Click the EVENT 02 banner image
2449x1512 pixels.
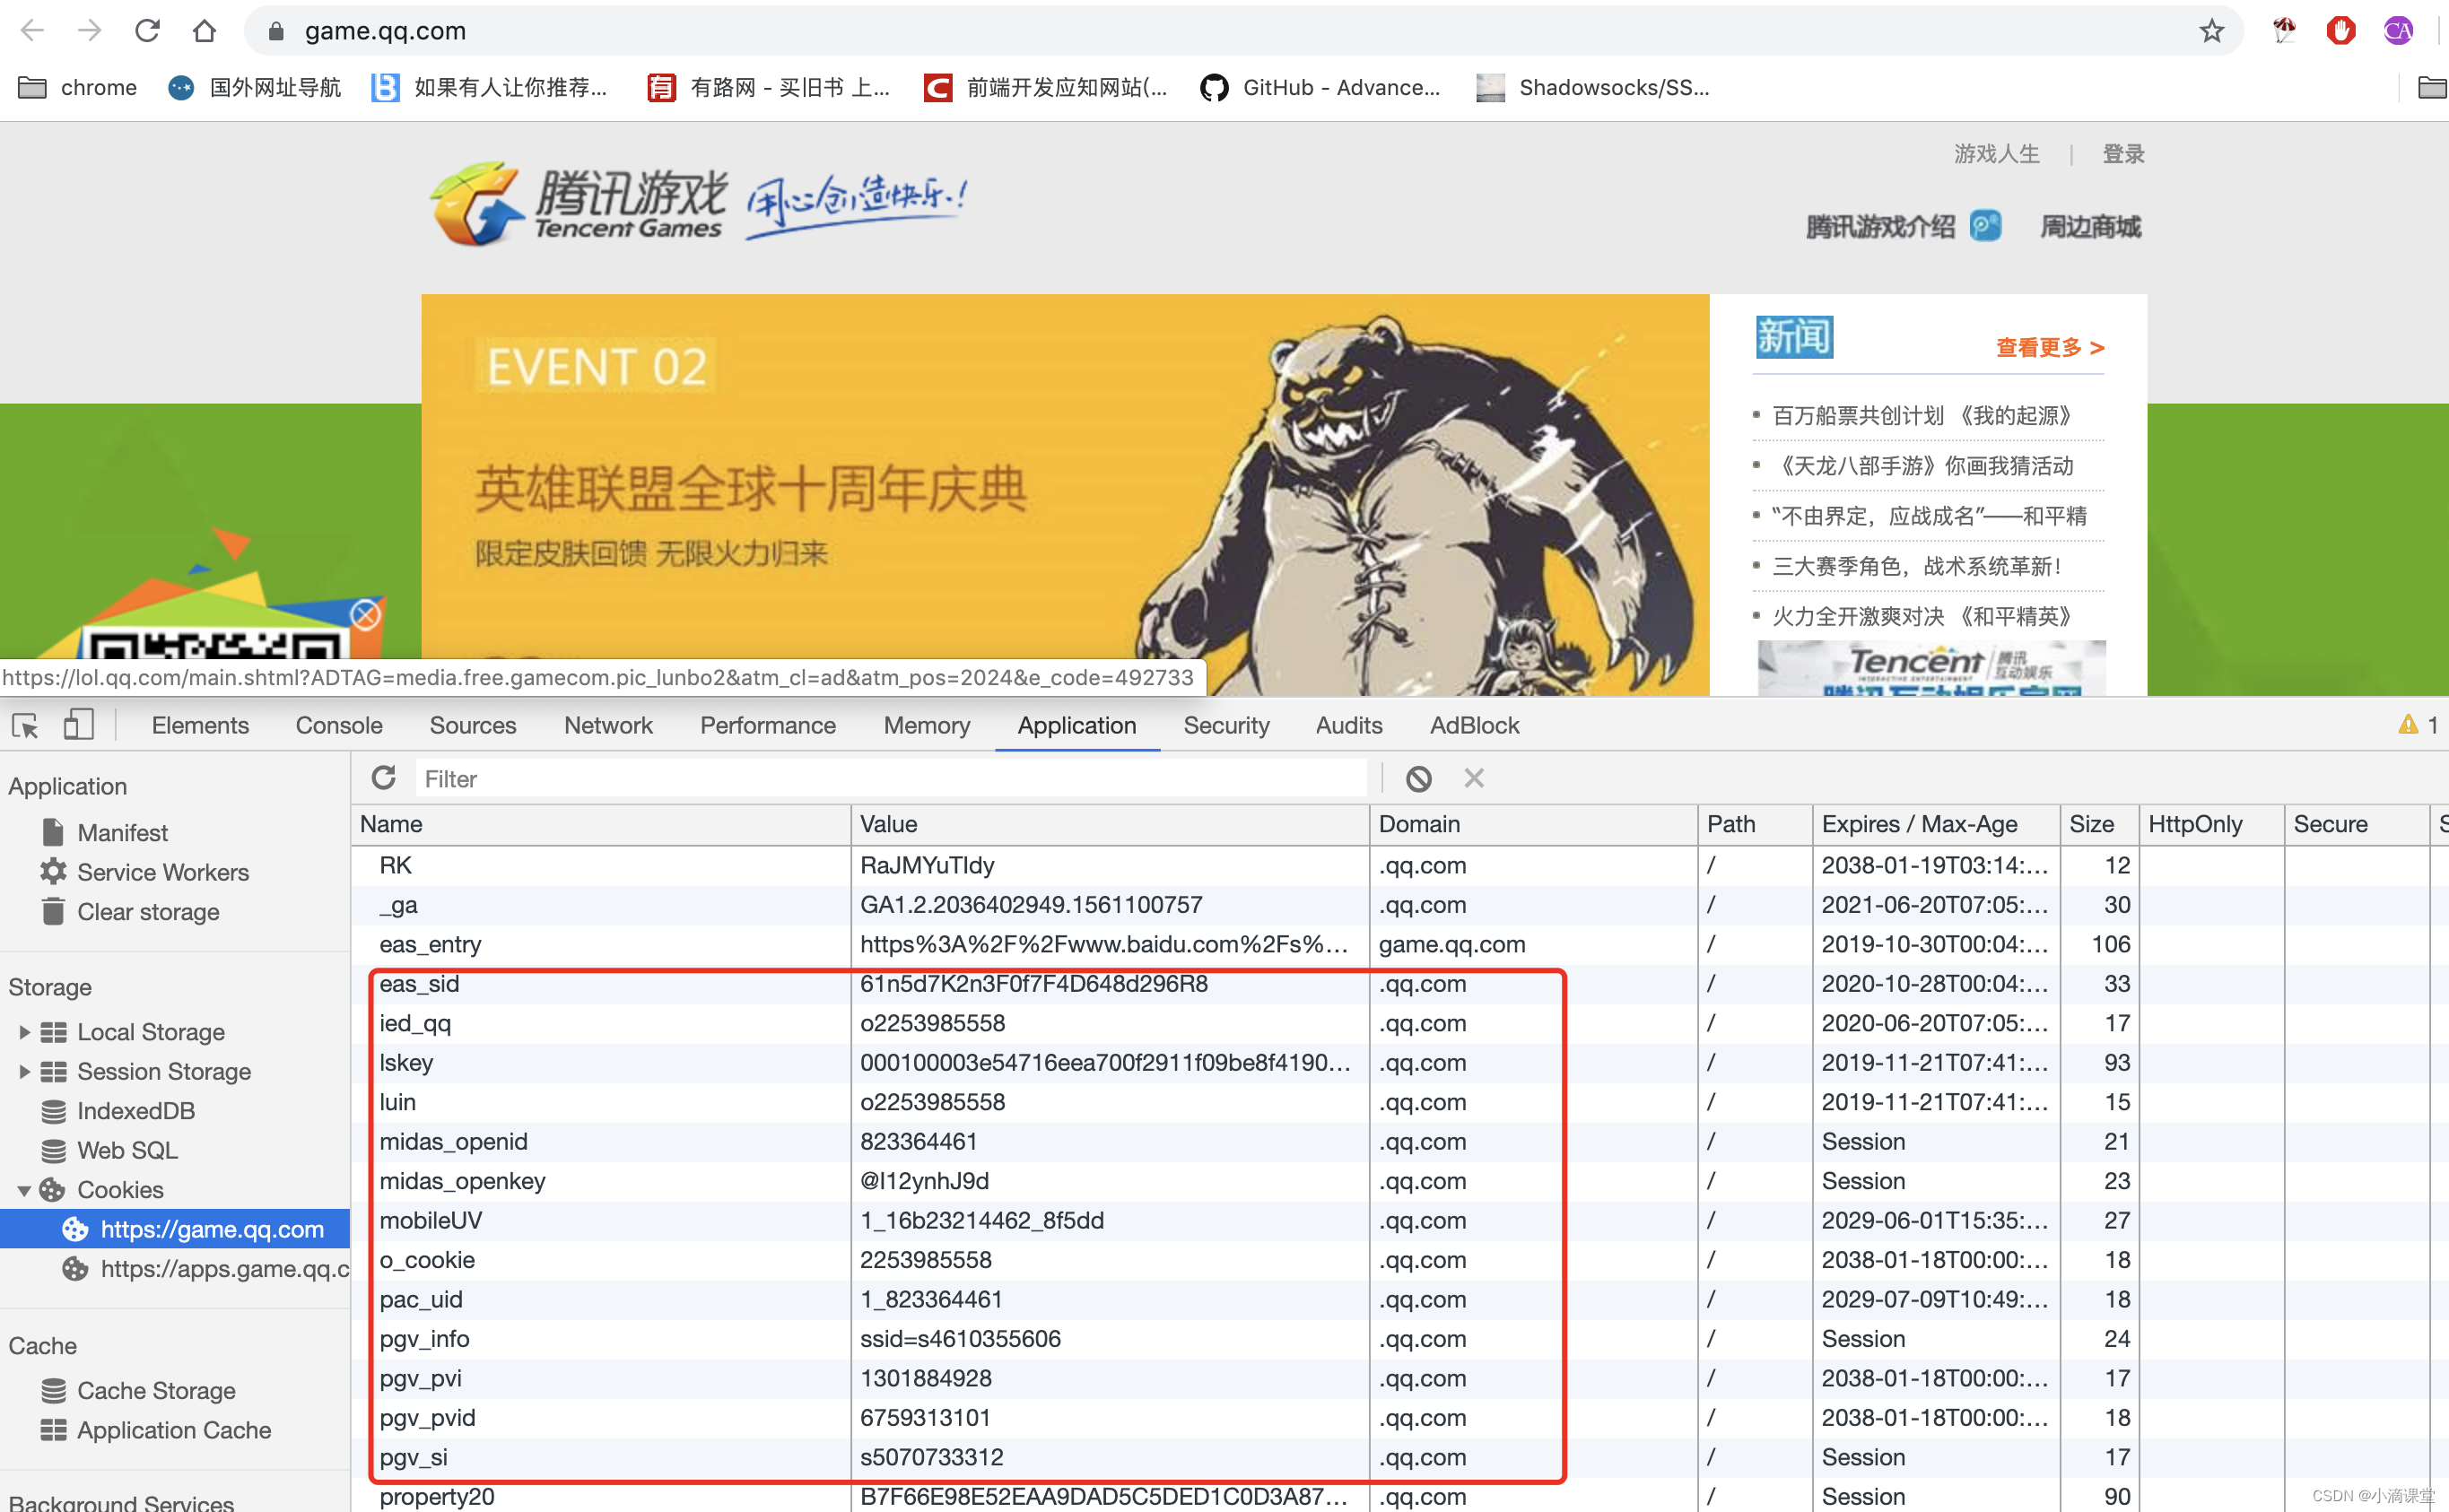tap(1065, 494)
